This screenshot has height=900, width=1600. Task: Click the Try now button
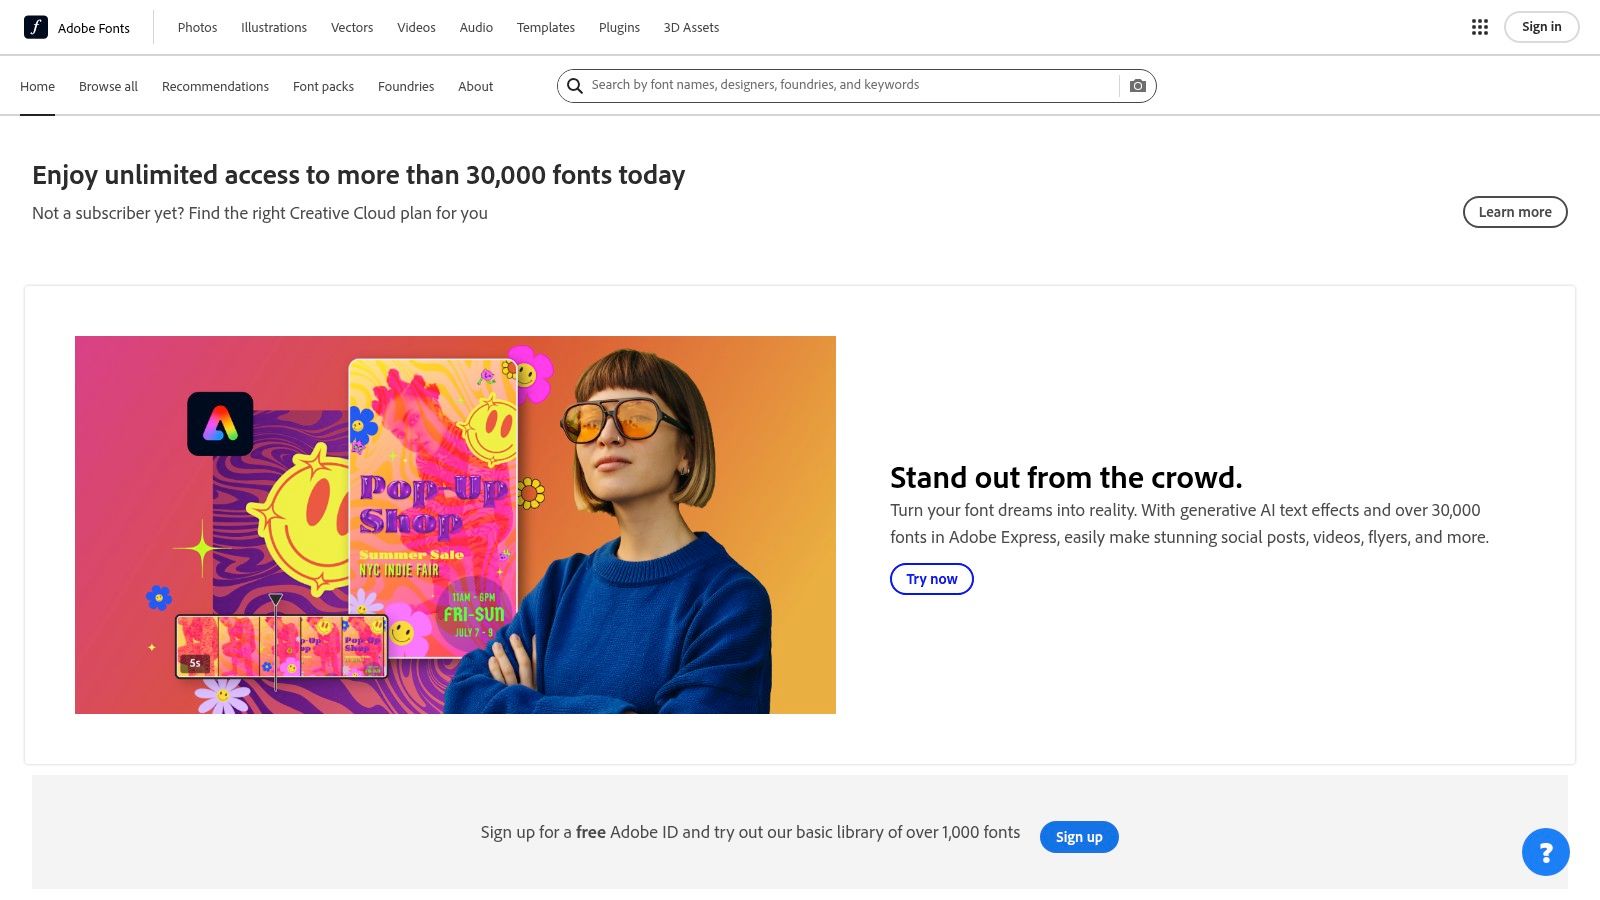click(x=931, y=579)
